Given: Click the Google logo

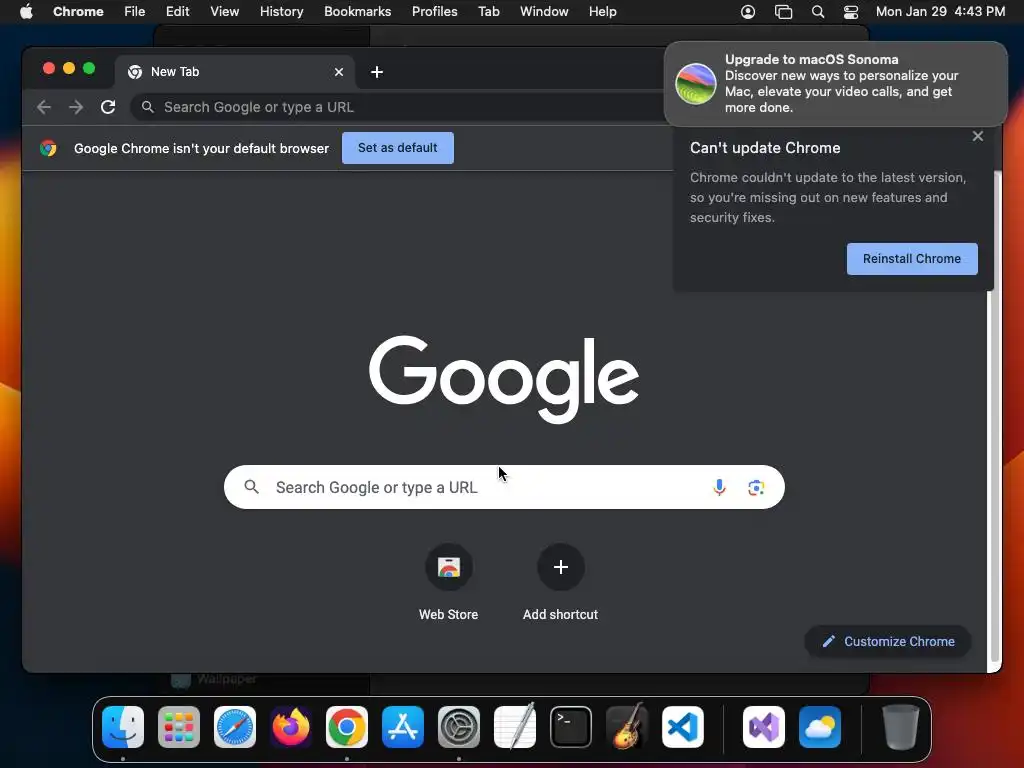Looking at the screenshot, I should tap(504, 379).
